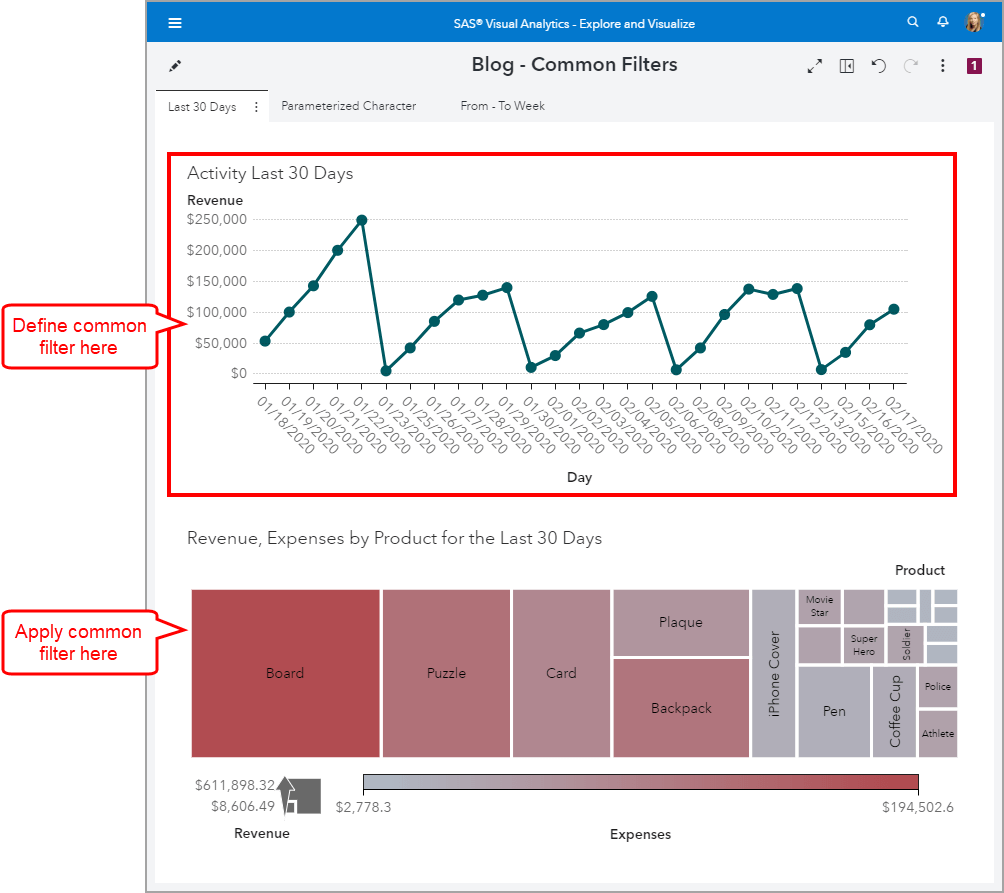This screenshot has width=1004, height=893.
Task: Select the Board tile in the treemap
Action: (285, 672)
